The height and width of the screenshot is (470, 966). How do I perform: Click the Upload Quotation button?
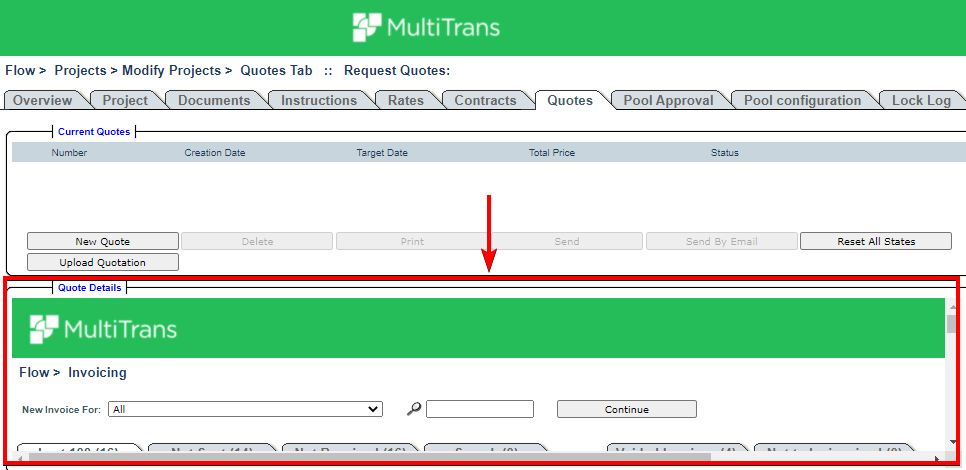click(x=103, y=262)
